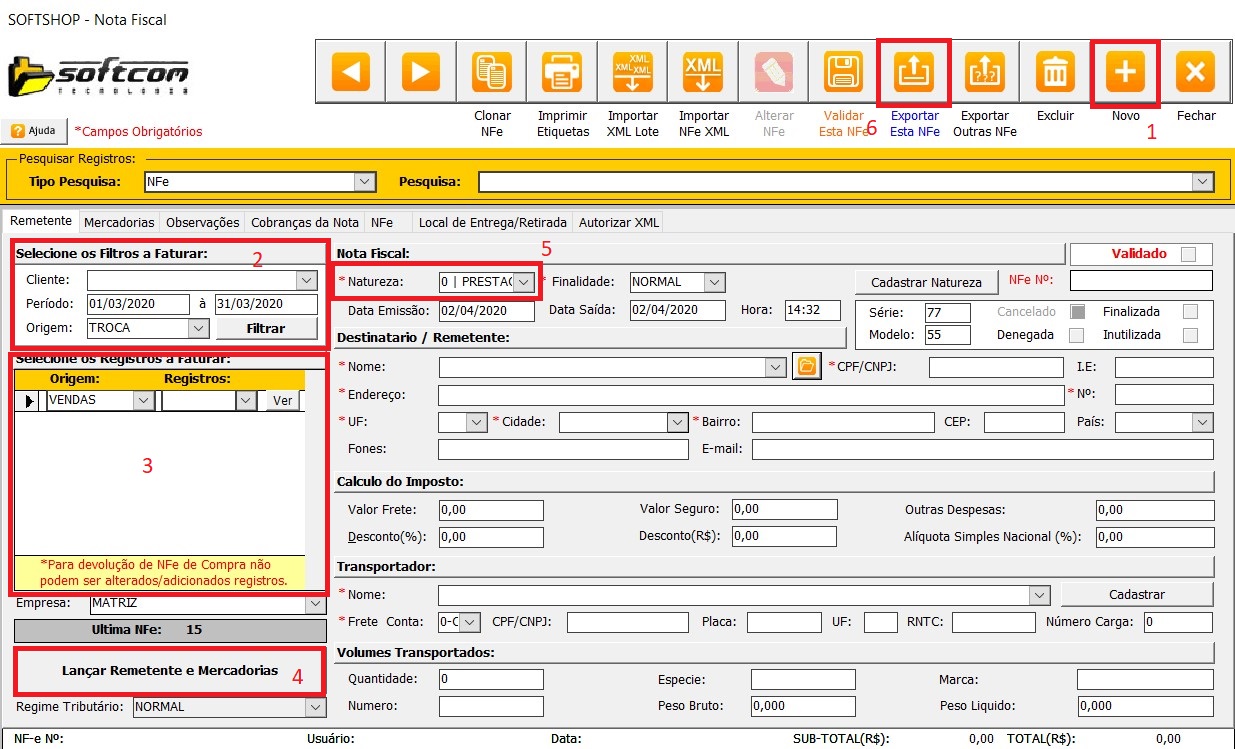Click the Novo plus icon

[1125, 72]
